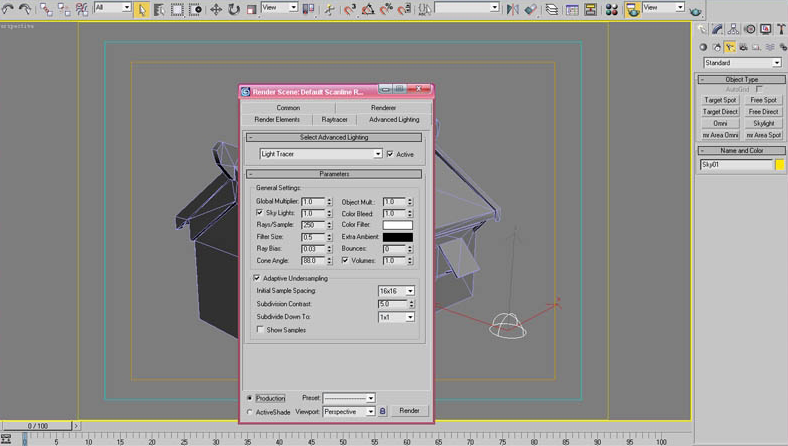Toggle Select and Manipulate icon

tap(330, 9)
